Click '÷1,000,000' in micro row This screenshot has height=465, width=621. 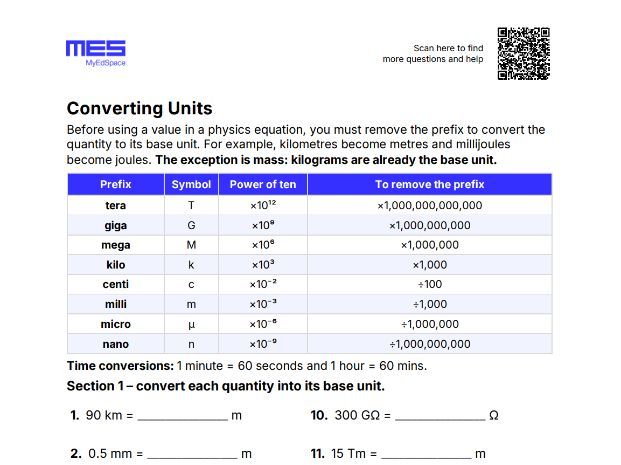(430, 324)
